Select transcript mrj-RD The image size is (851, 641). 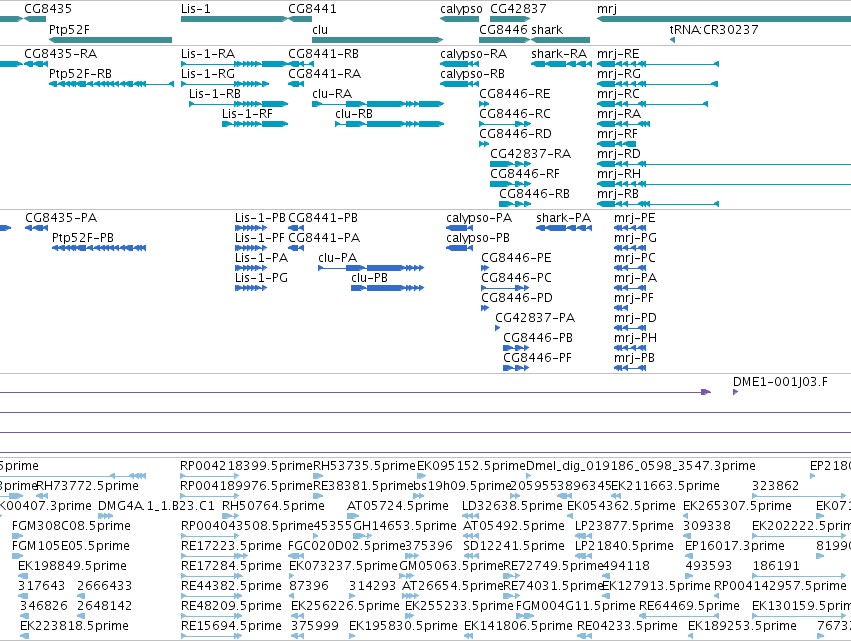[724, 163]
